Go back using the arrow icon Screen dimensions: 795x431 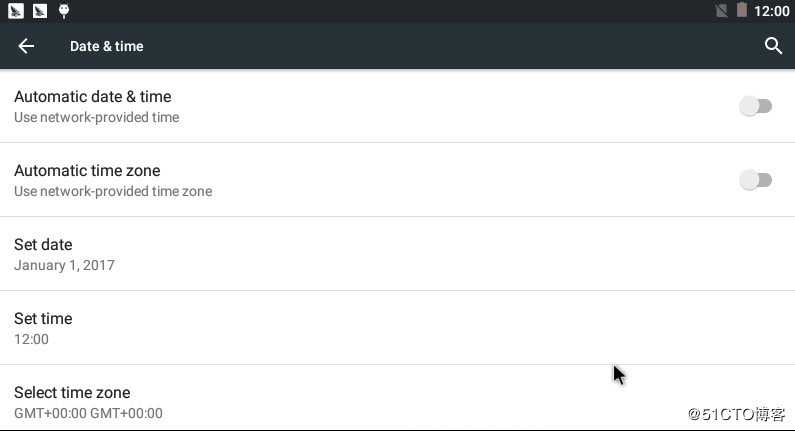[x=26, y=46]
